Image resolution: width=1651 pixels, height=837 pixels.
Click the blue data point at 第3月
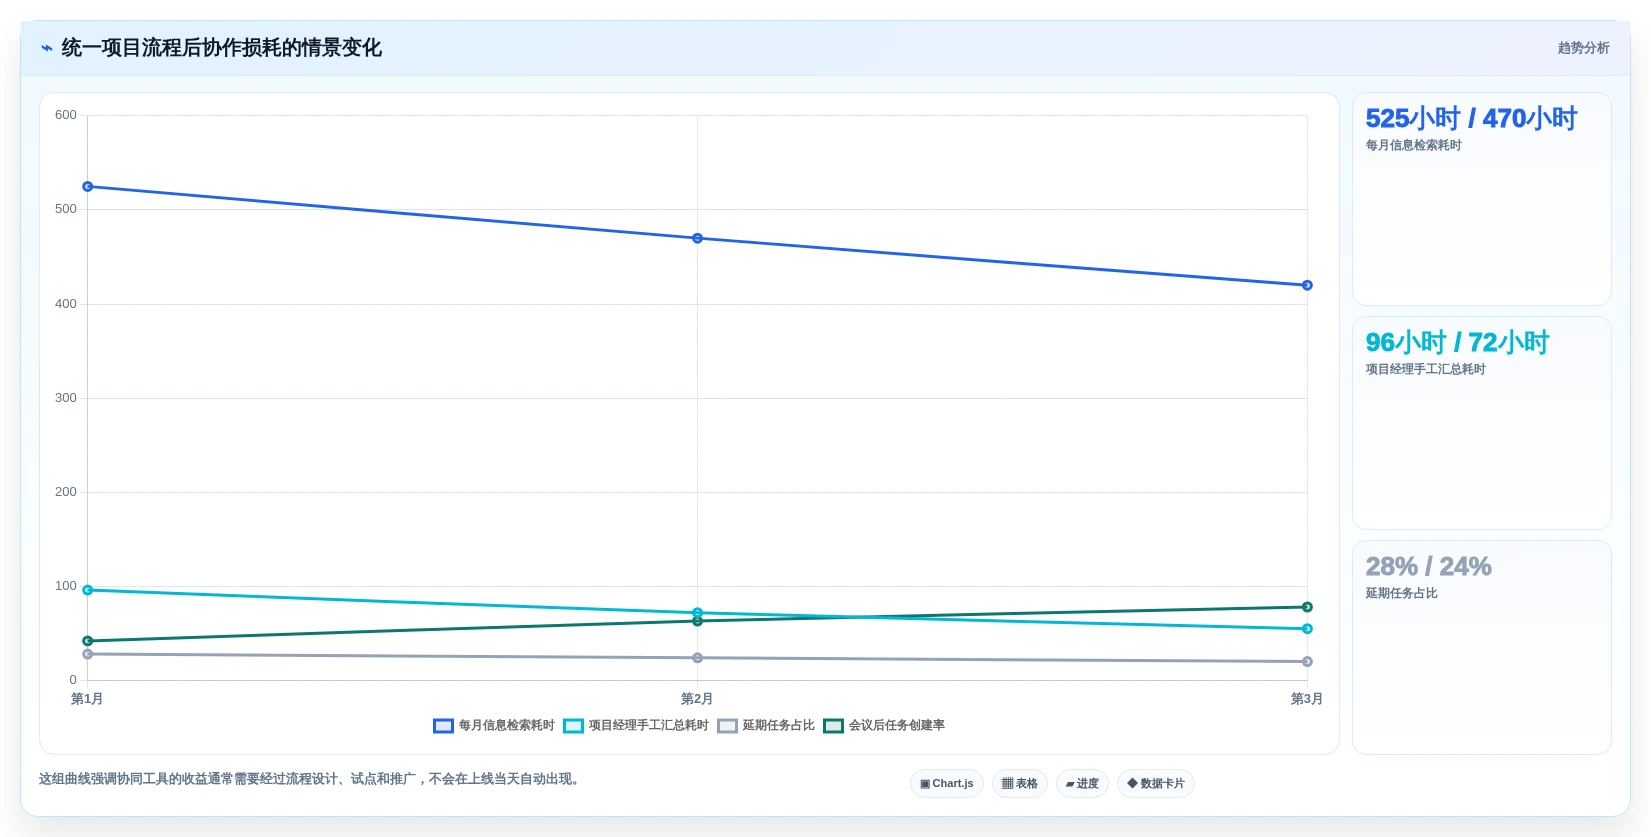click(1307, 285)
